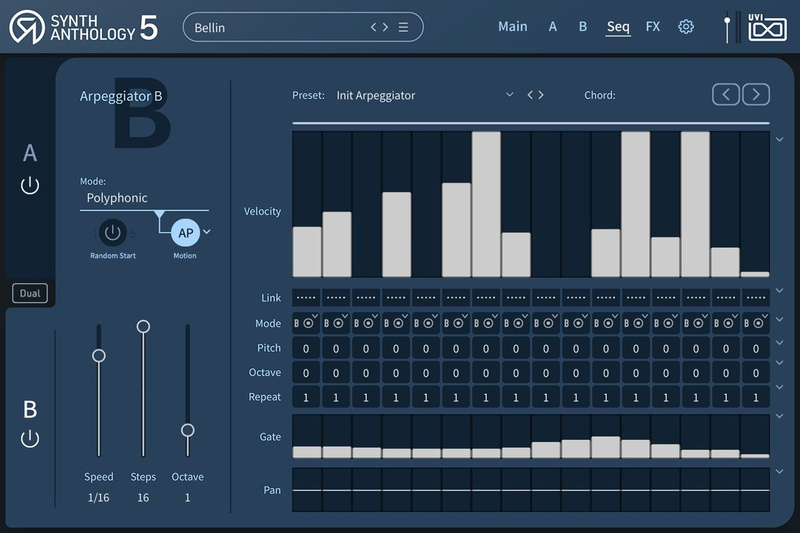800x533 pixels.
Task: Select layer A in left sidebar
Action: pyautogui.click(x=30, y=153)
